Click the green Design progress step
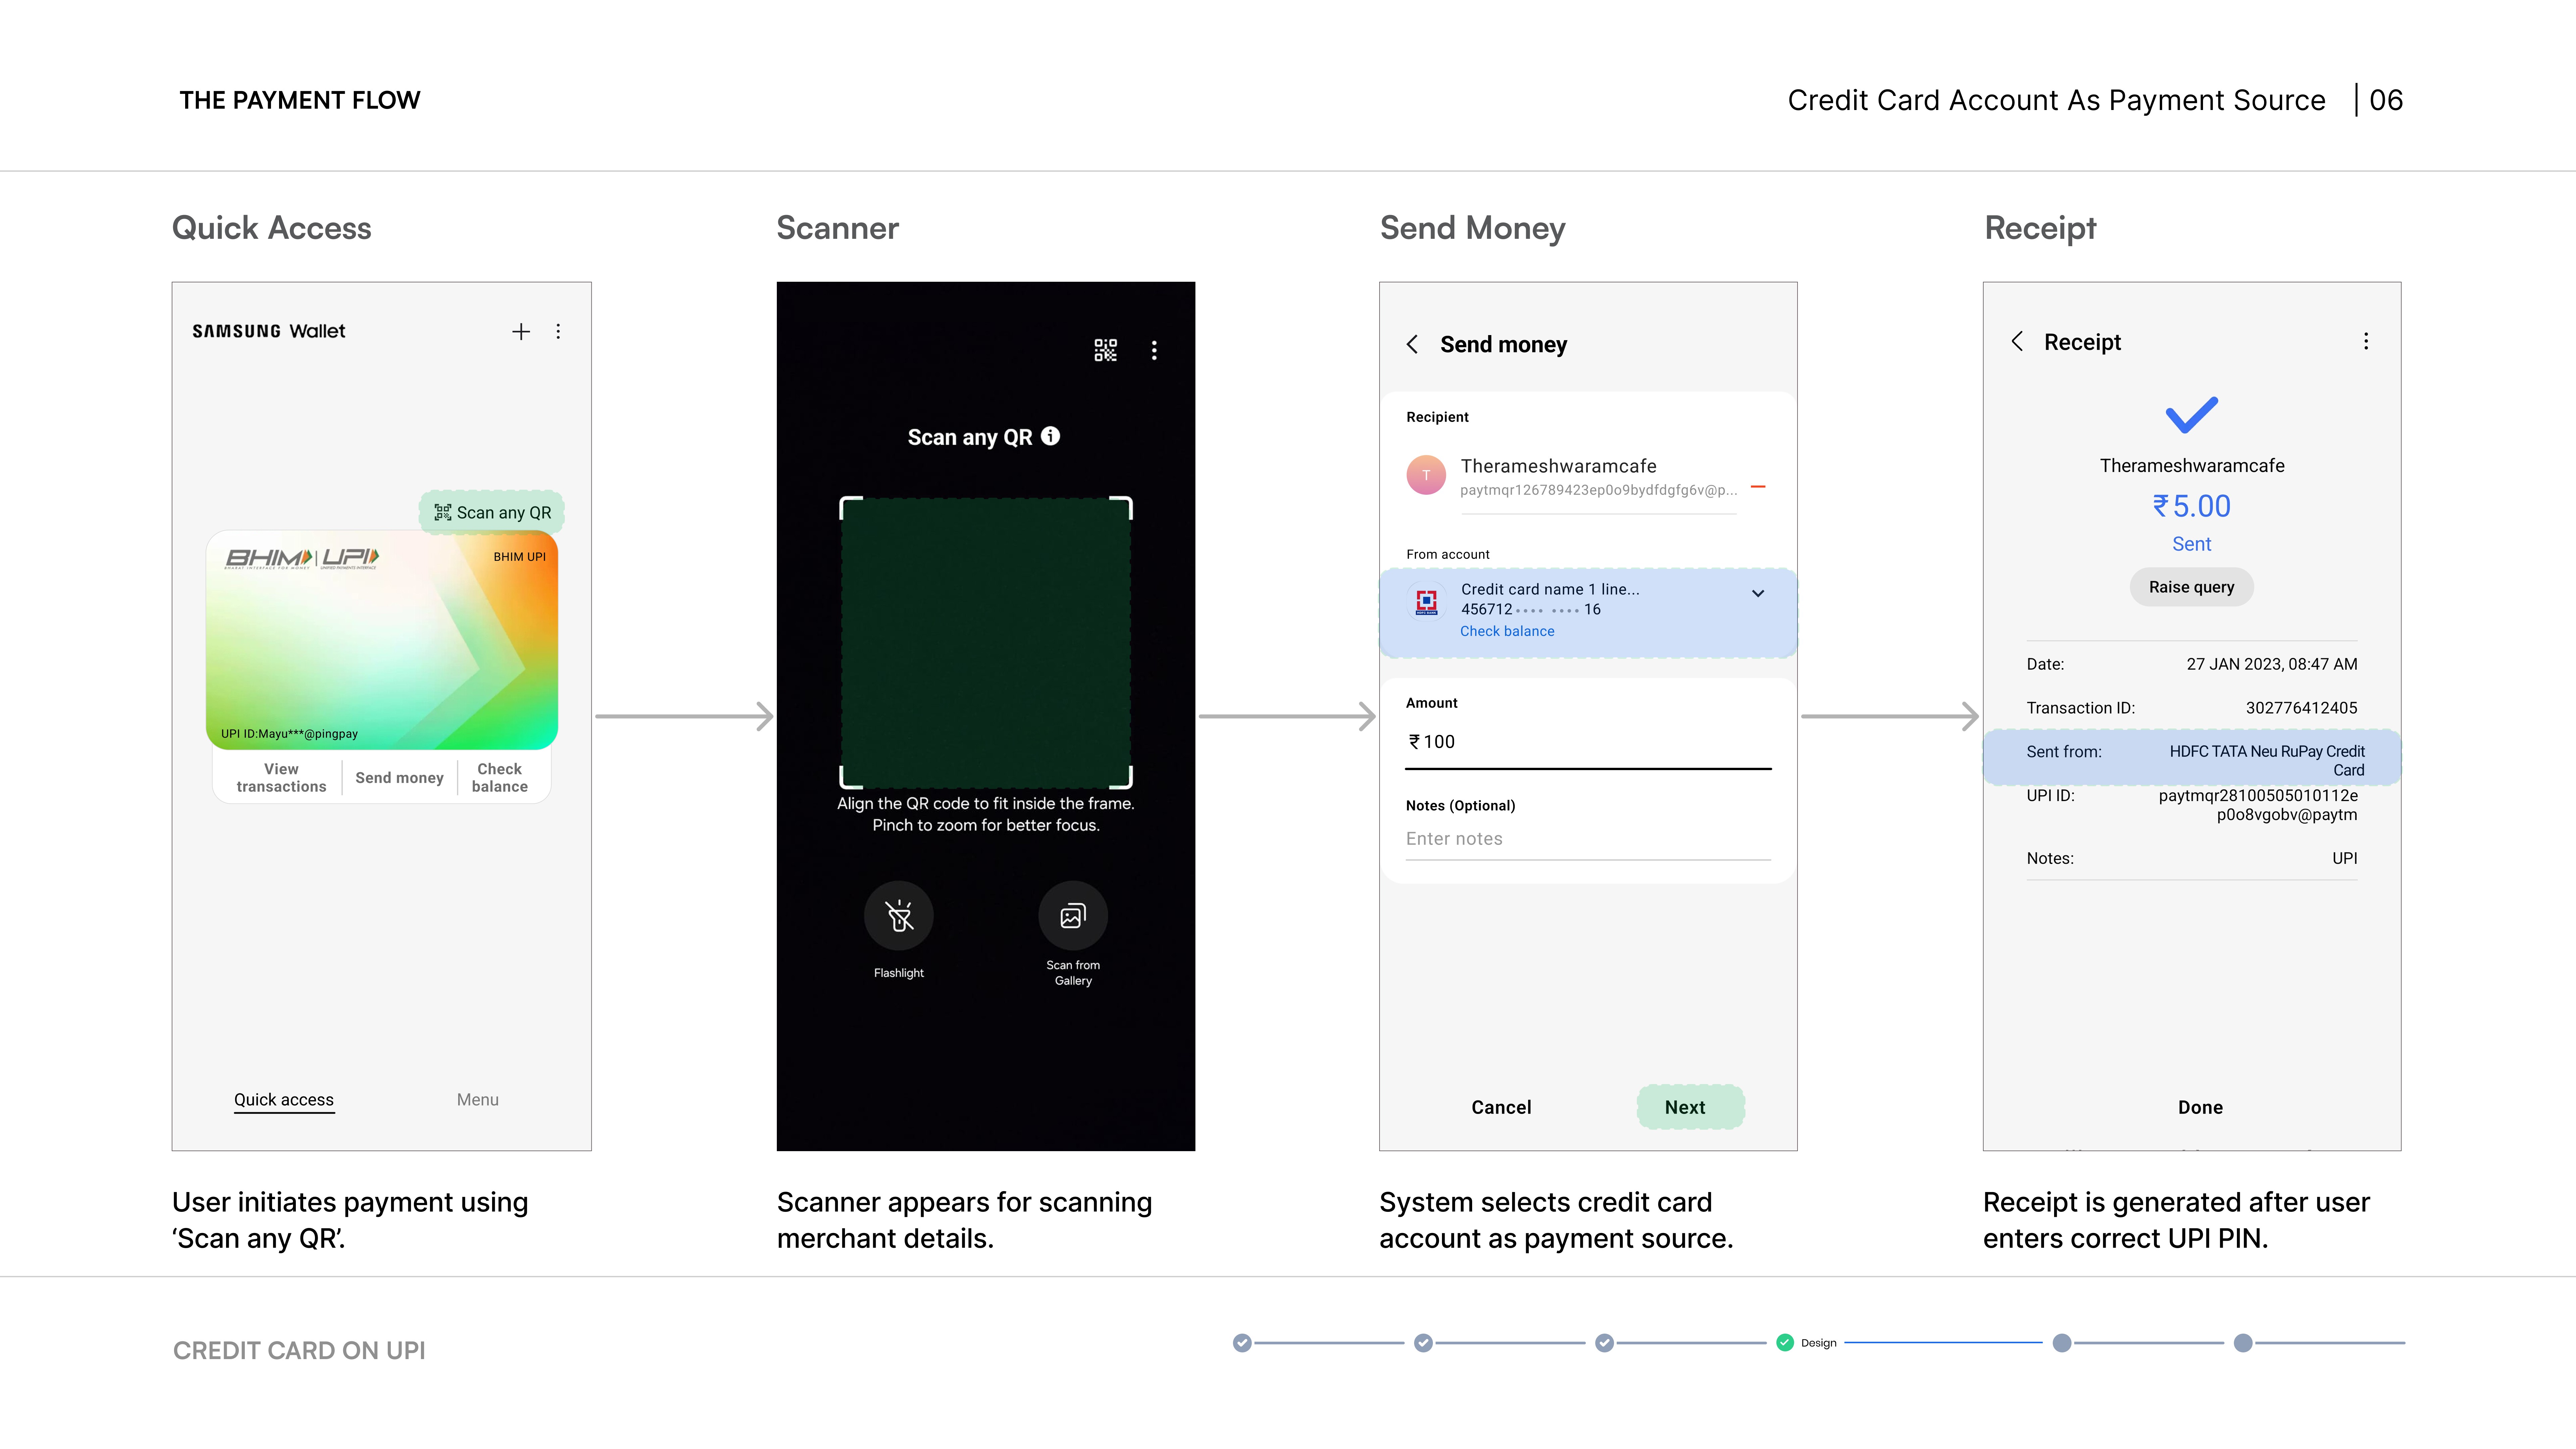Image resolution: width=2576 pixels, height=1449 pixels. click(x=1785, y=1343)
